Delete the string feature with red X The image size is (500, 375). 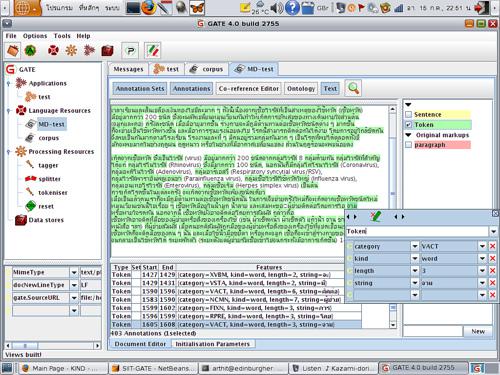[x=492, y=283]
